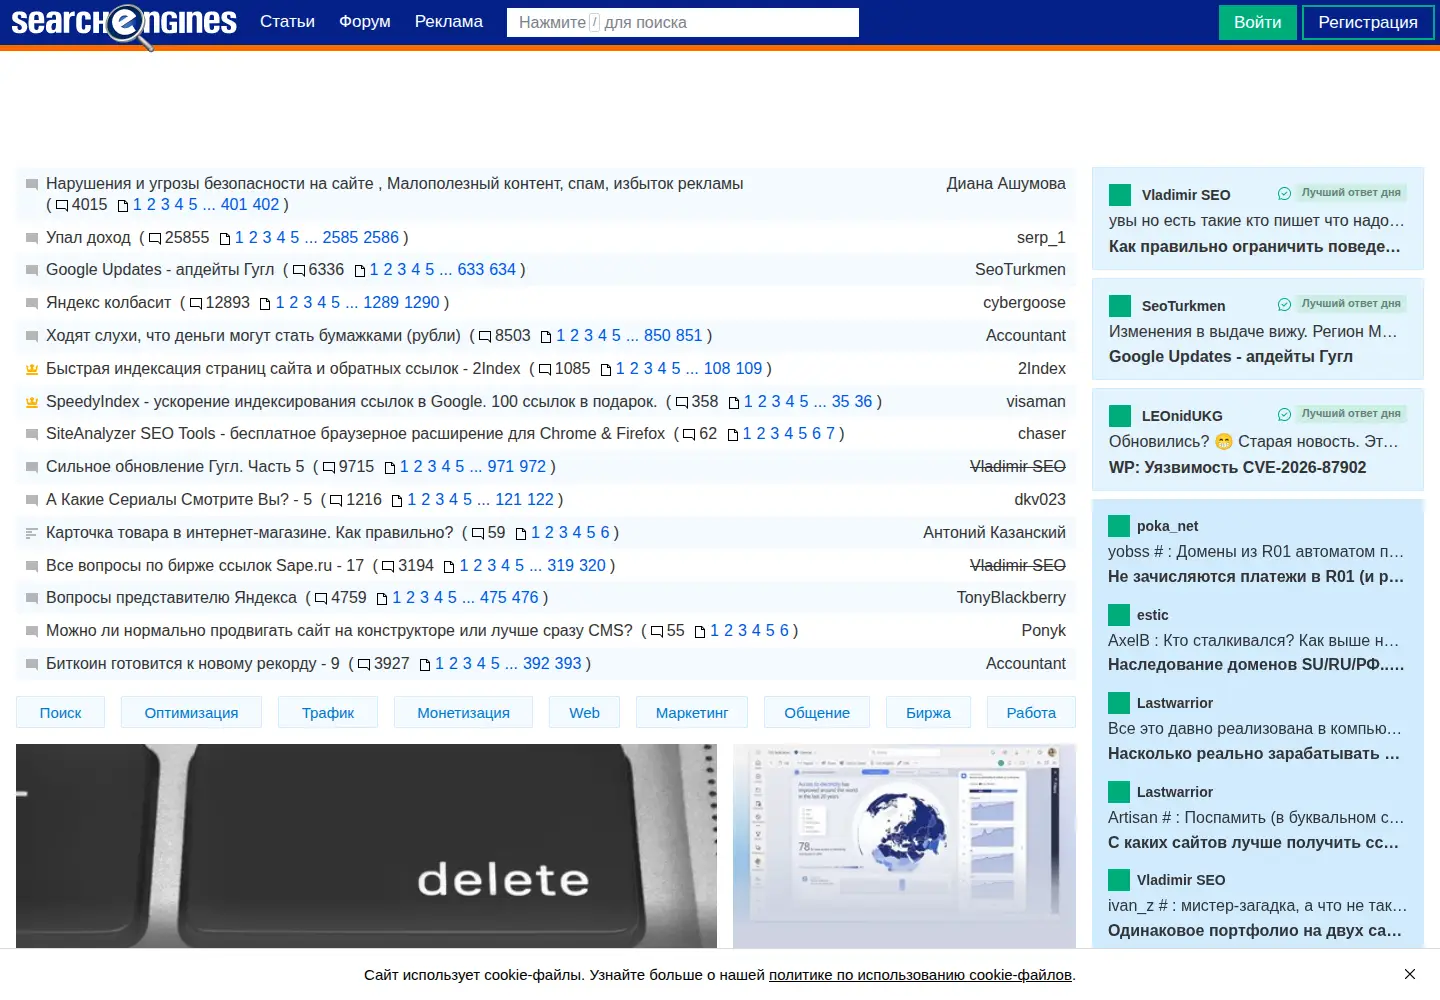Image resolution: width=1440 pixels, height=1000 pixels.
Task: Click Vladimir SEO's green avatar in best answer
Action: pyautogui.click(x=1120, y=195)
